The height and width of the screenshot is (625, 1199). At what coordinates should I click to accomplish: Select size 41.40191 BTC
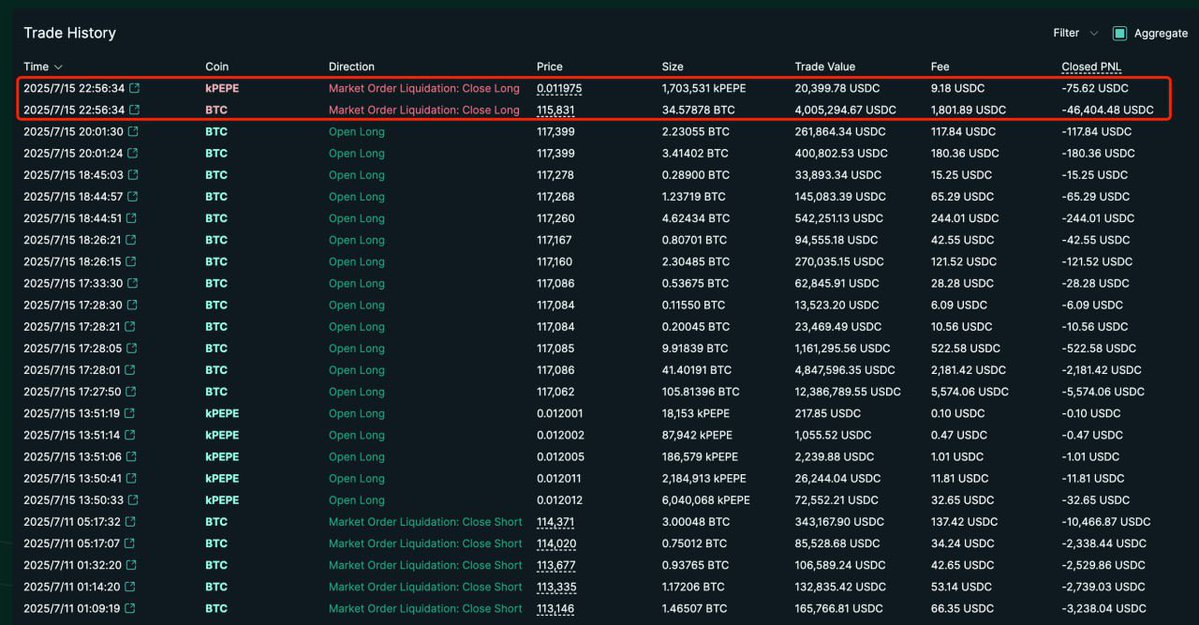696,369
